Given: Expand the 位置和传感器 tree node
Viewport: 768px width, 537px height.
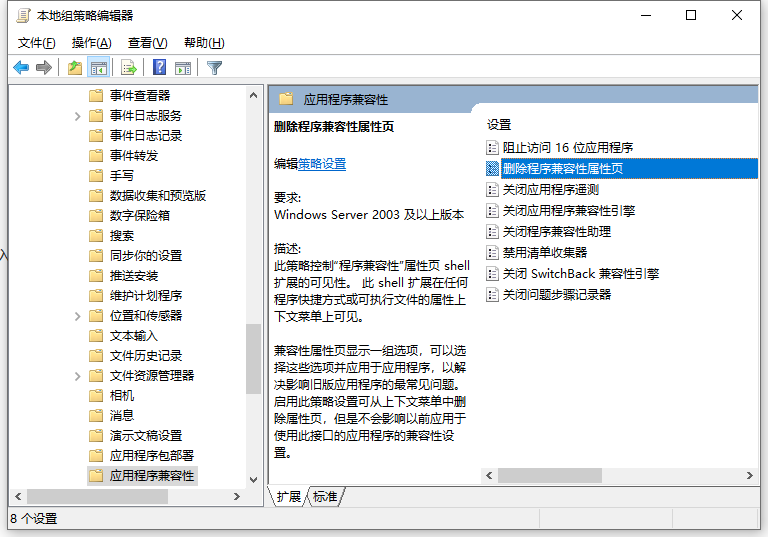Looking at the screenshot, I should (77, 316).
